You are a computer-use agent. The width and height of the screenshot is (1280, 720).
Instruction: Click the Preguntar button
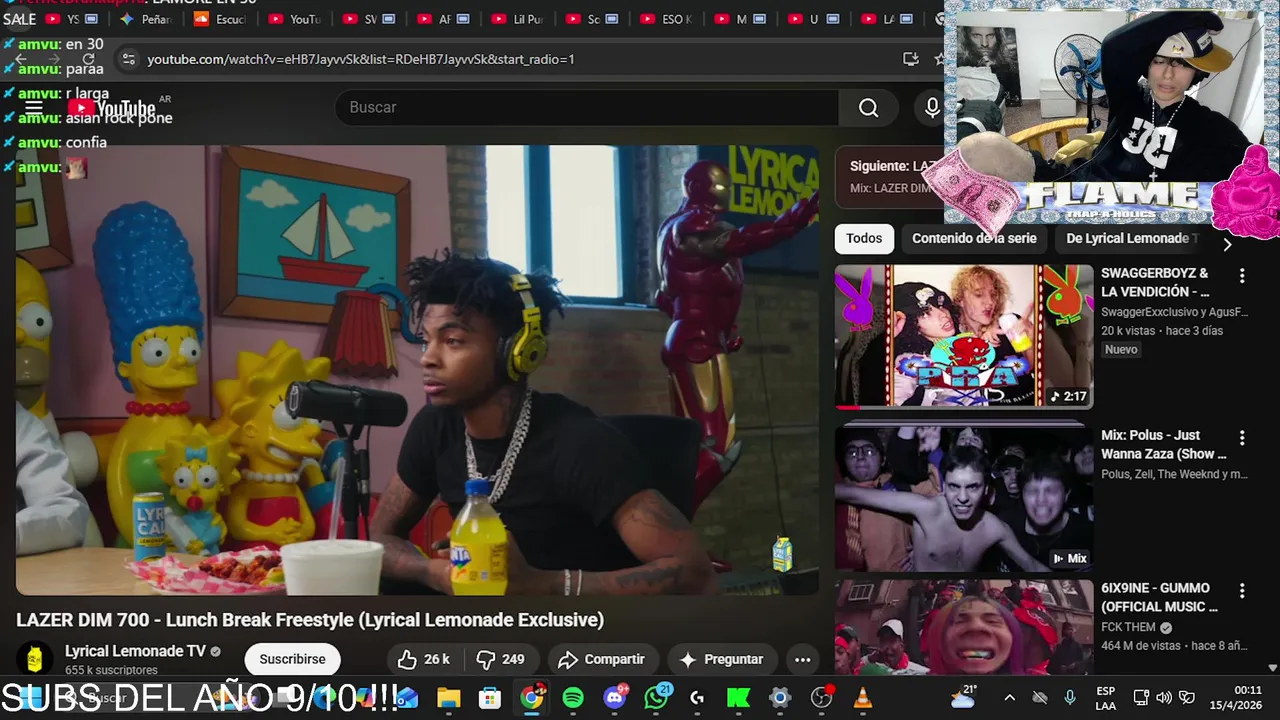point(721,659)
